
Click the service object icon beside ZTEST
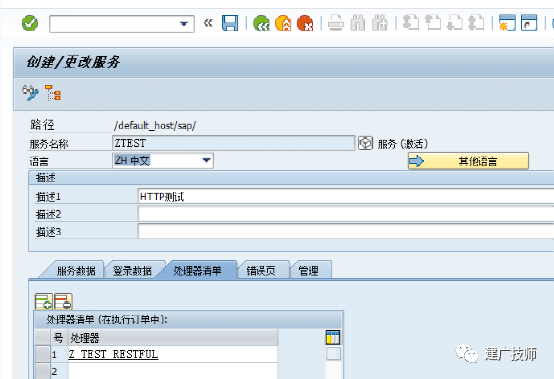(365, 143)
